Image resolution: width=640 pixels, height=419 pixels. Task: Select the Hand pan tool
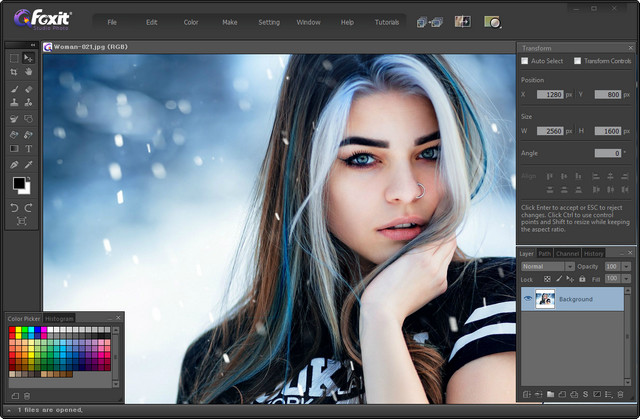point(28,72)
